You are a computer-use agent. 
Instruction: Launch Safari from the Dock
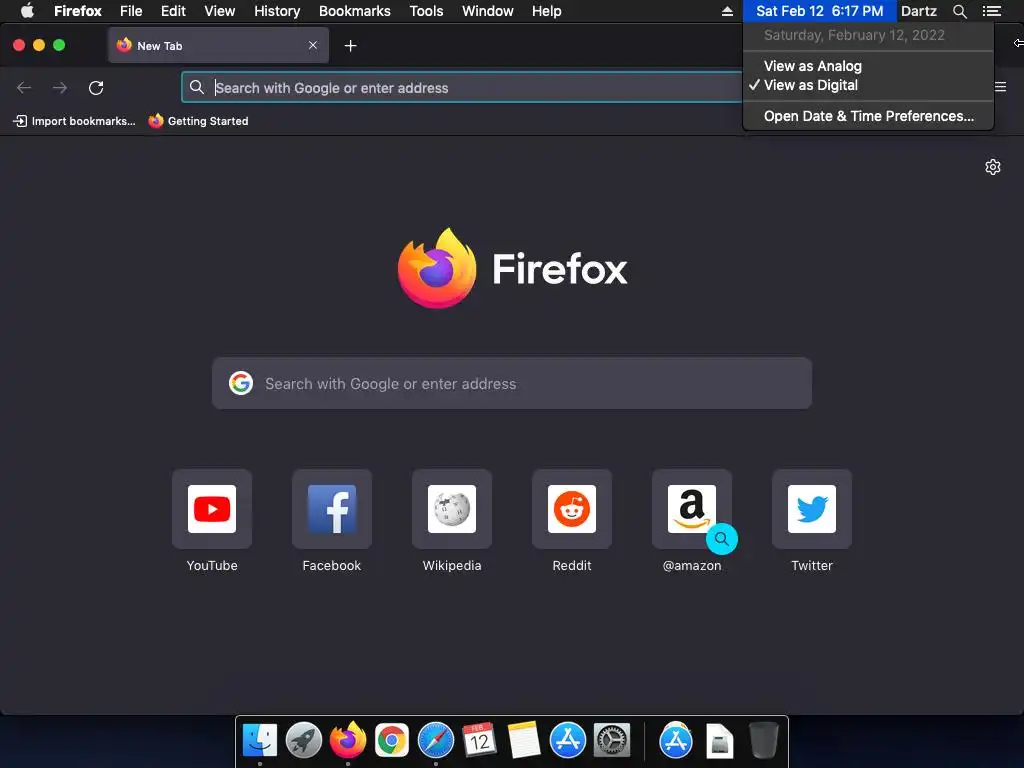(436, 741)
